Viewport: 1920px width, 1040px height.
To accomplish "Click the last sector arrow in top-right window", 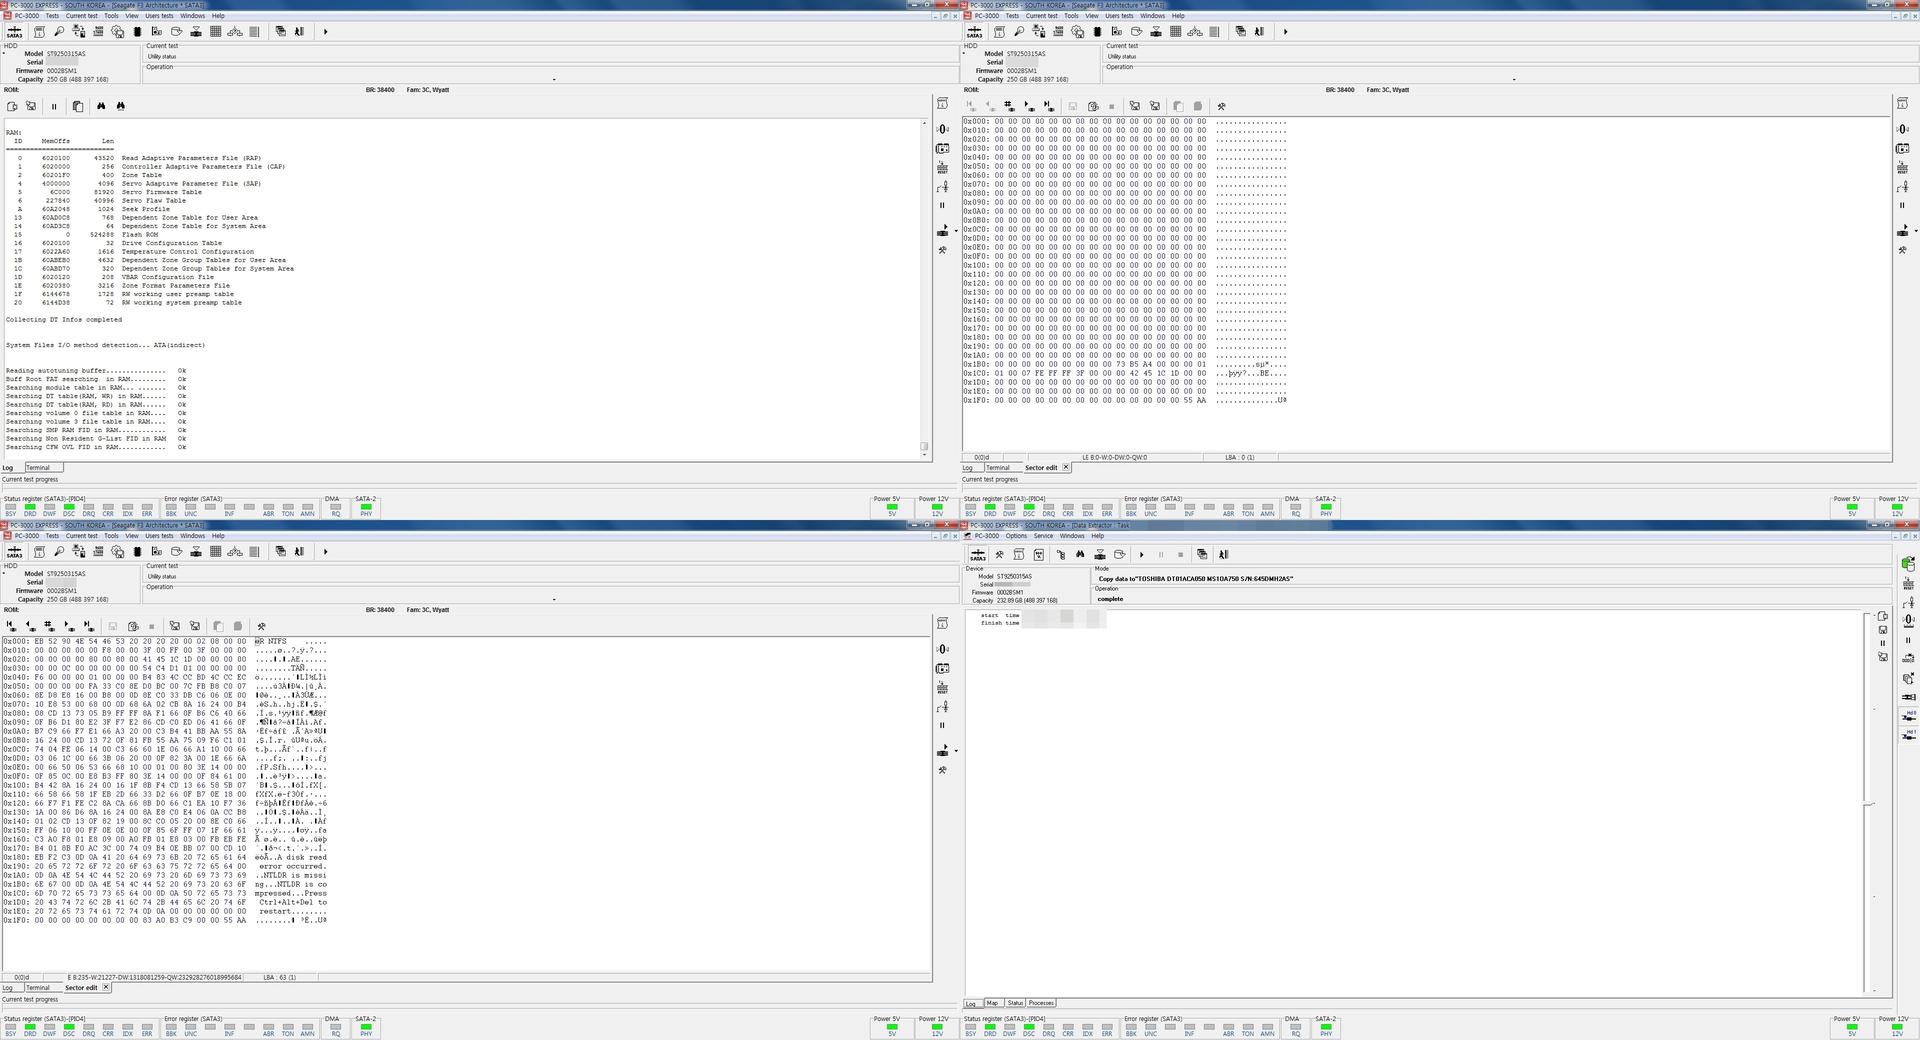I will click(1048, 106).
